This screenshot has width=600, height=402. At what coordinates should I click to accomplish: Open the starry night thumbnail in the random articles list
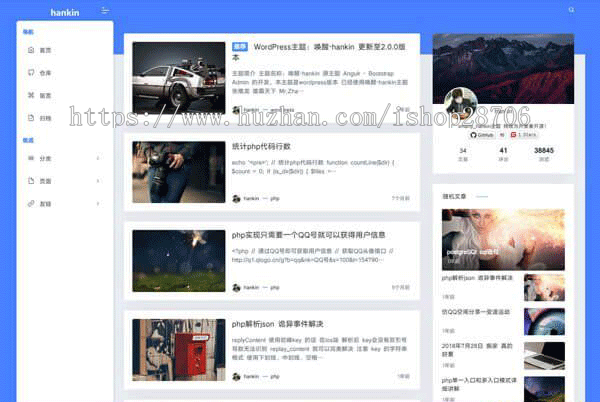click(x=544, y=389)
